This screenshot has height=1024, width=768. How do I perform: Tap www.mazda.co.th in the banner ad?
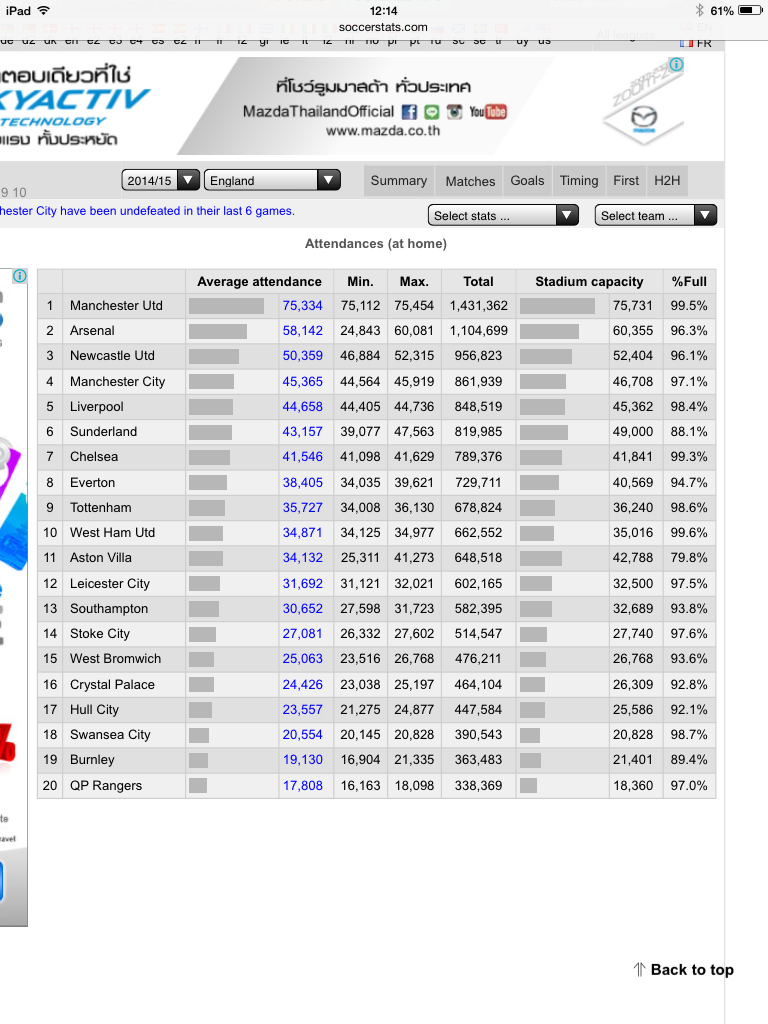383,131
